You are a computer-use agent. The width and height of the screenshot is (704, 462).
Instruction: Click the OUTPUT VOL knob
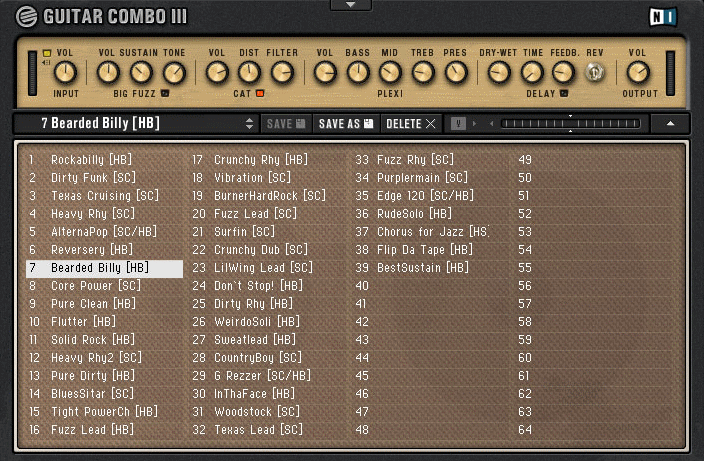(x=638, y=73)
